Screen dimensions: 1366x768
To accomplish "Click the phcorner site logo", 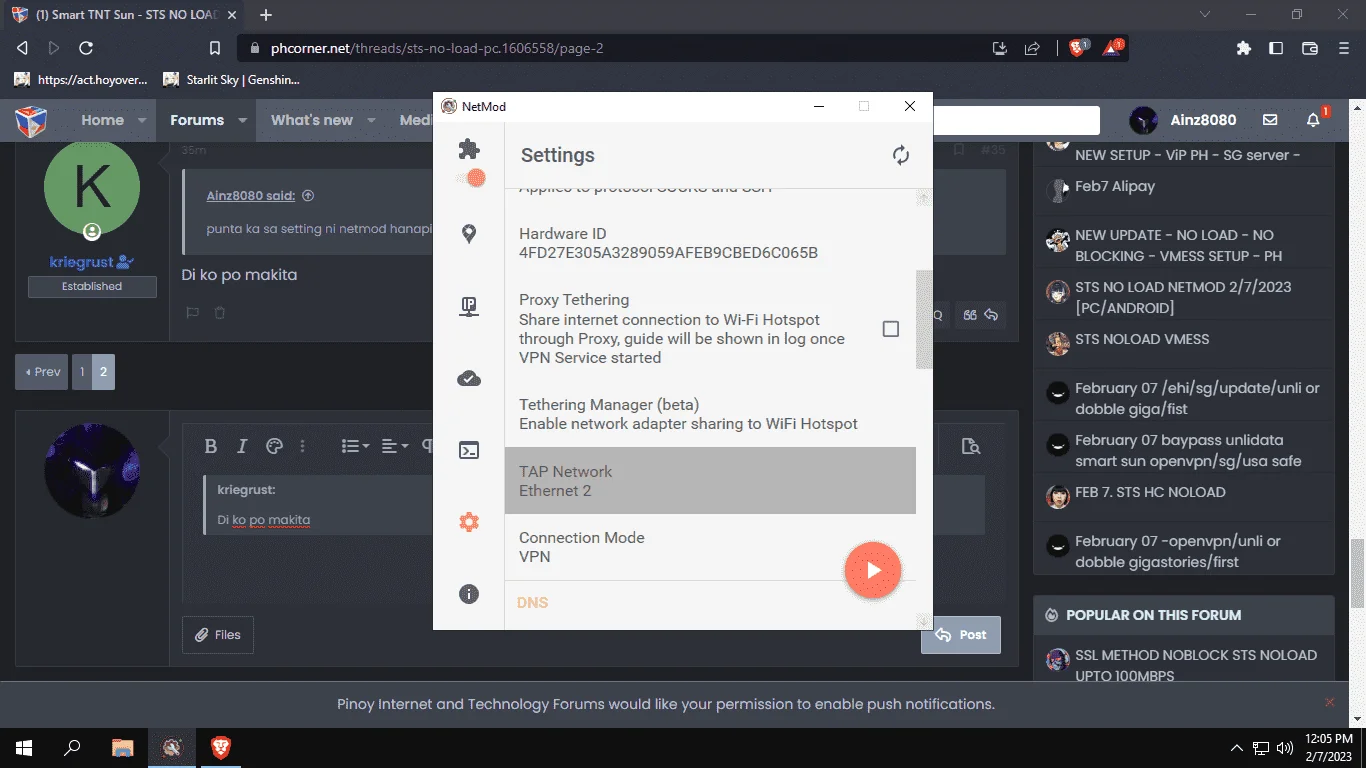I will pos(31,120).
